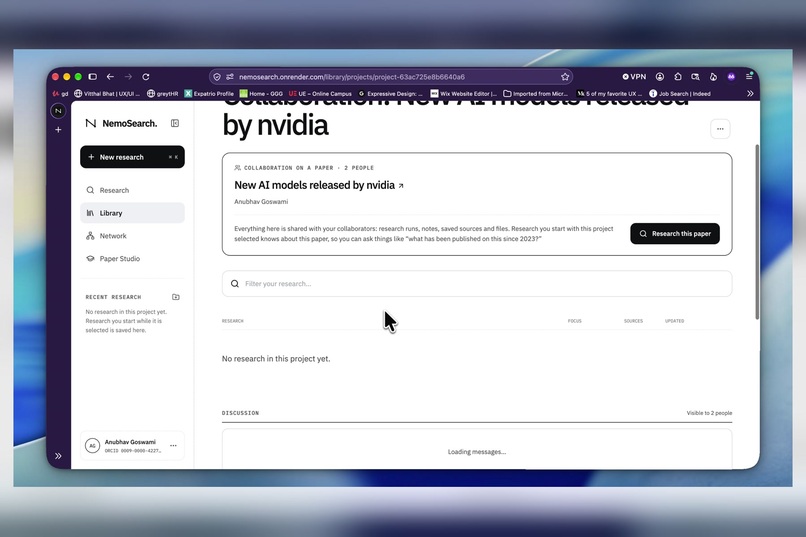Open the Network section
Screen dimensions: 806x537
point(132,236)
